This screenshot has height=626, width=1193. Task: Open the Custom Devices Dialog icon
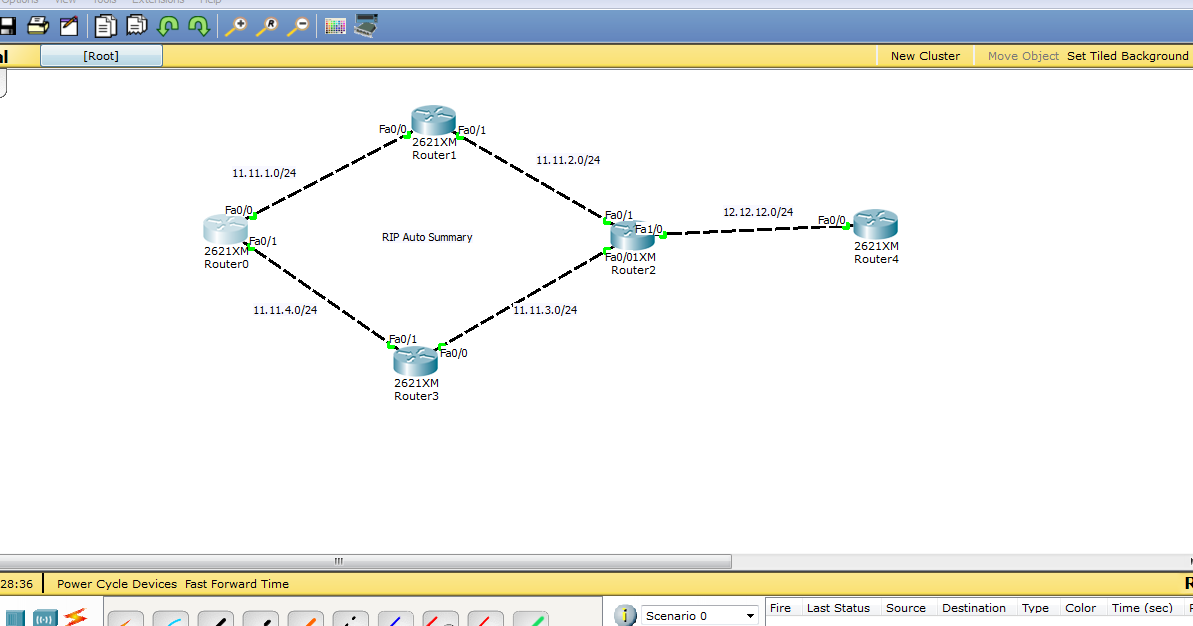[365, 27]
